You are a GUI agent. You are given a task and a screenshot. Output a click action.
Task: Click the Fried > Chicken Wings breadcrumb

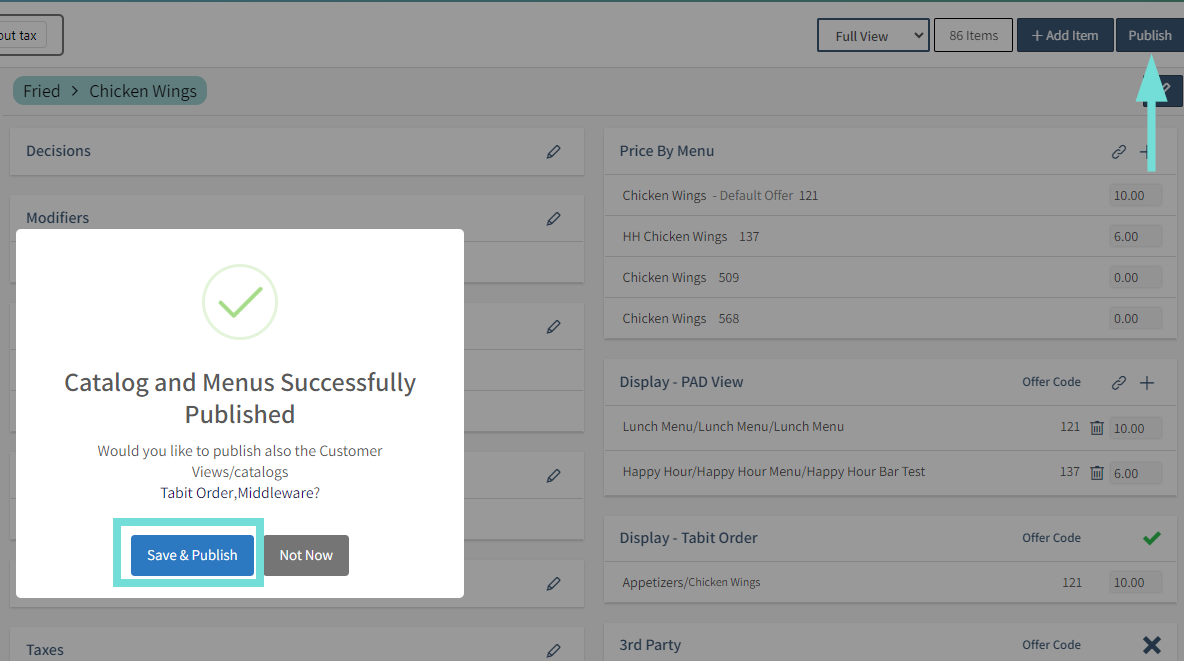110,91
